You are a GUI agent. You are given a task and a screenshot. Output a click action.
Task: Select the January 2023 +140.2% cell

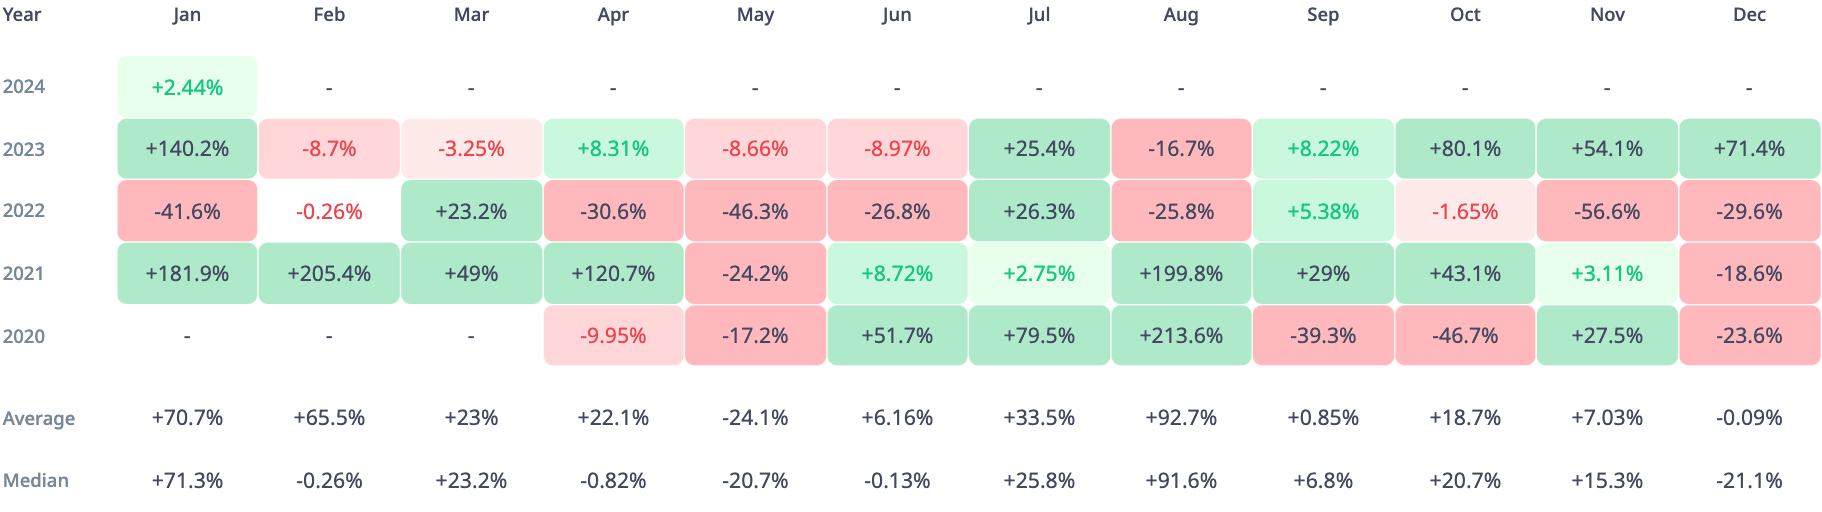[187, 149]
